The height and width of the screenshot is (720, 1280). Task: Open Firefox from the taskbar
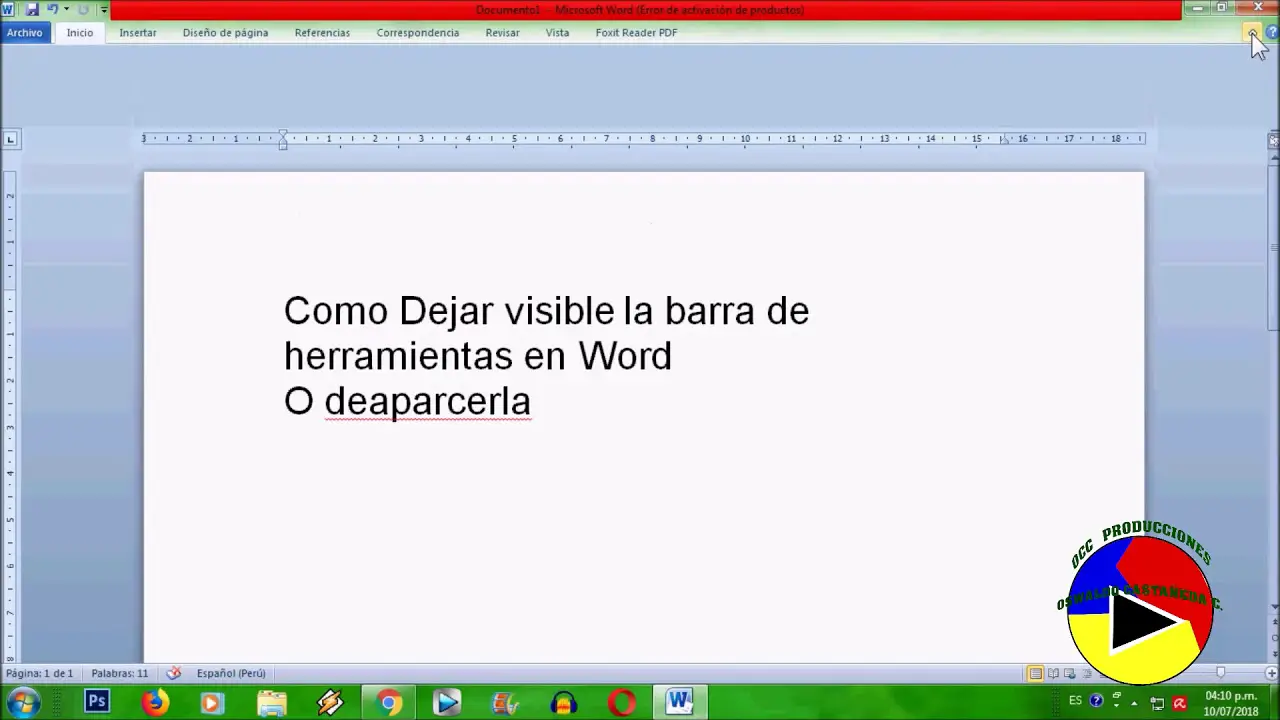point(154,703)
